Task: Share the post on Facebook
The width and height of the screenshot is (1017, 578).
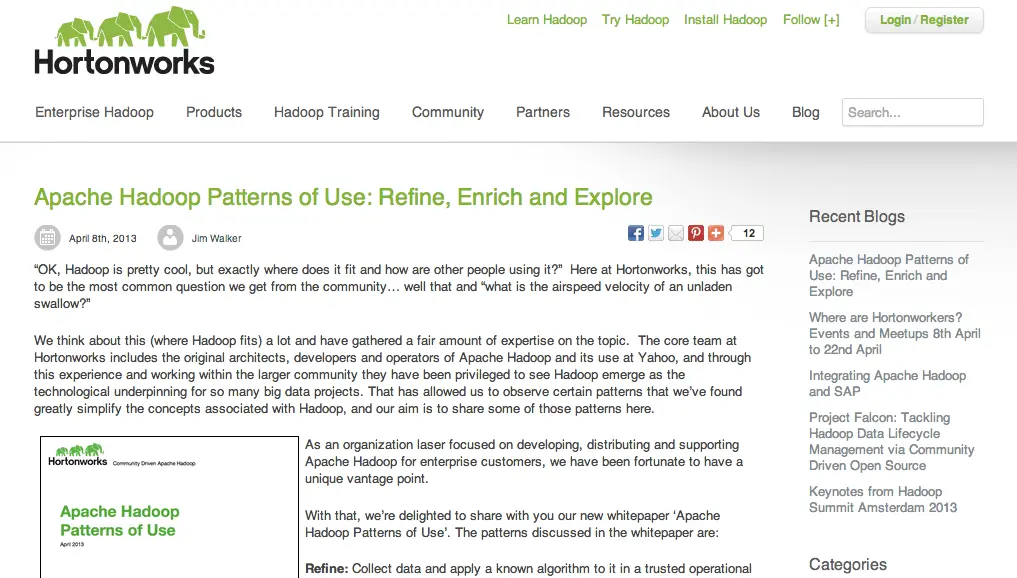Action: pos(636,233)
